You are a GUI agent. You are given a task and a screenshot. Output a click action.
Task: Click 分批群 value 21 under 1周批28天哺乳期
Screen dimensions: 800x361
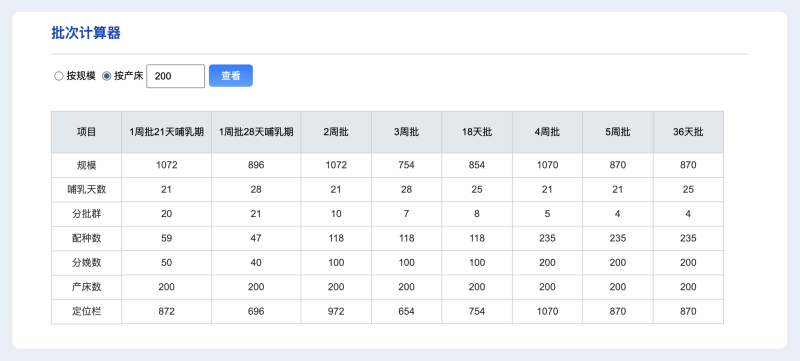tap(256, 214)
